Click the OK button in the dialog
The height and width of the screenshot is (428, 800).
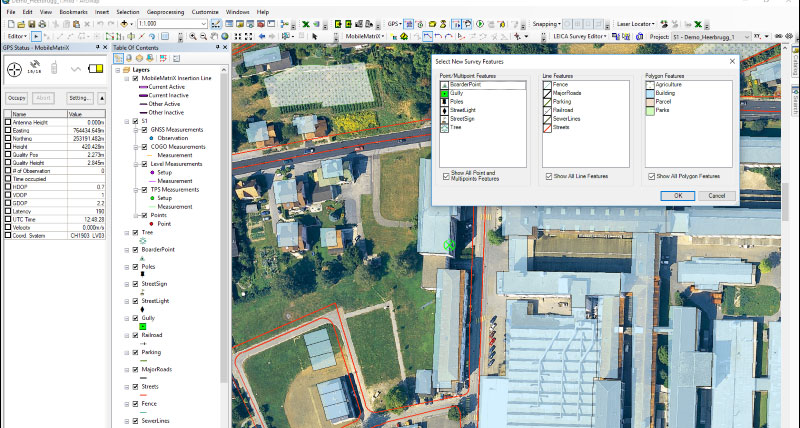(678, 195)
